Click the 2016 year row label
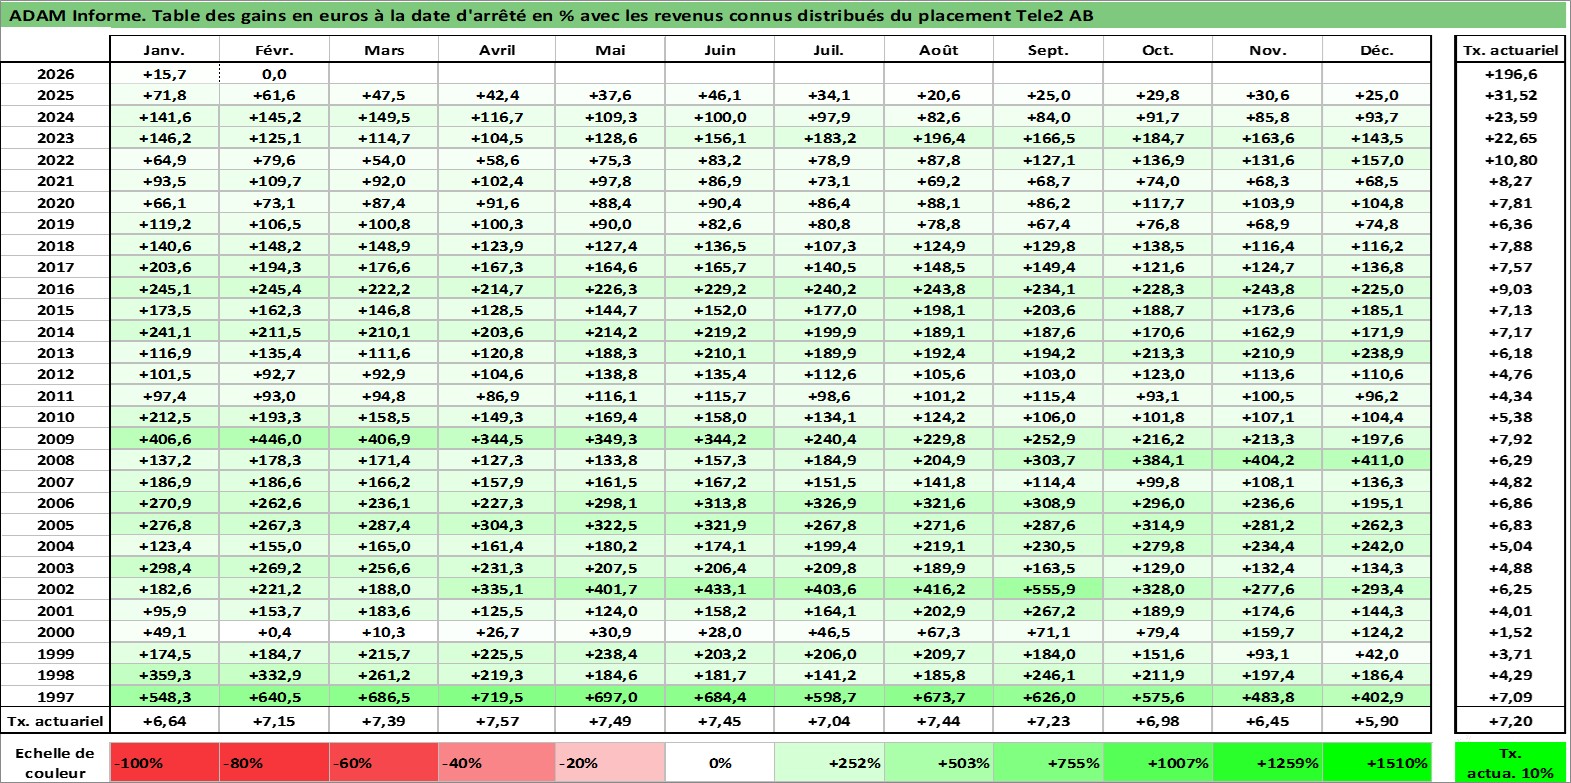Viewport: 1571px width, 783px height. (x=55, y=289)
